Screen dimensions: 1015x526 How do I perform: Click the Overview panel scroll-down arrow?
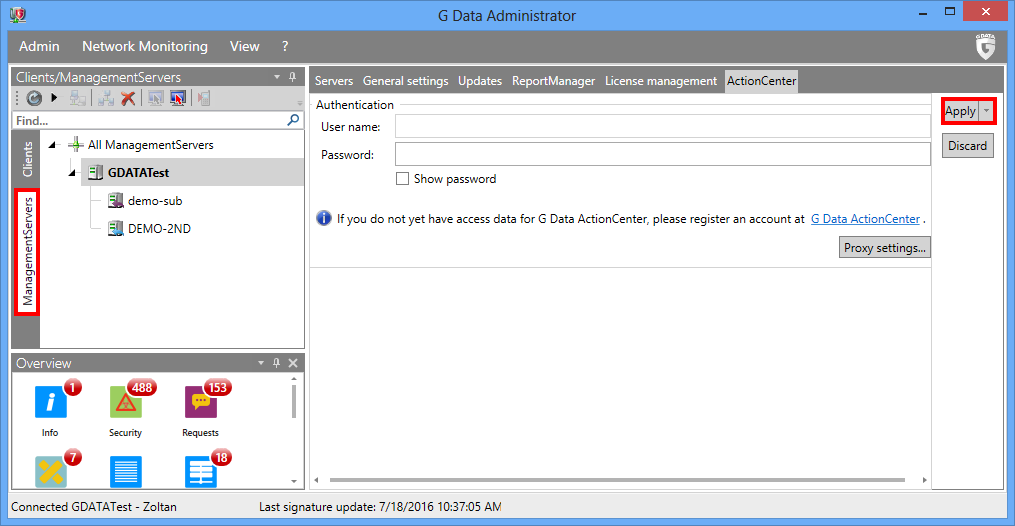point(294,481)
